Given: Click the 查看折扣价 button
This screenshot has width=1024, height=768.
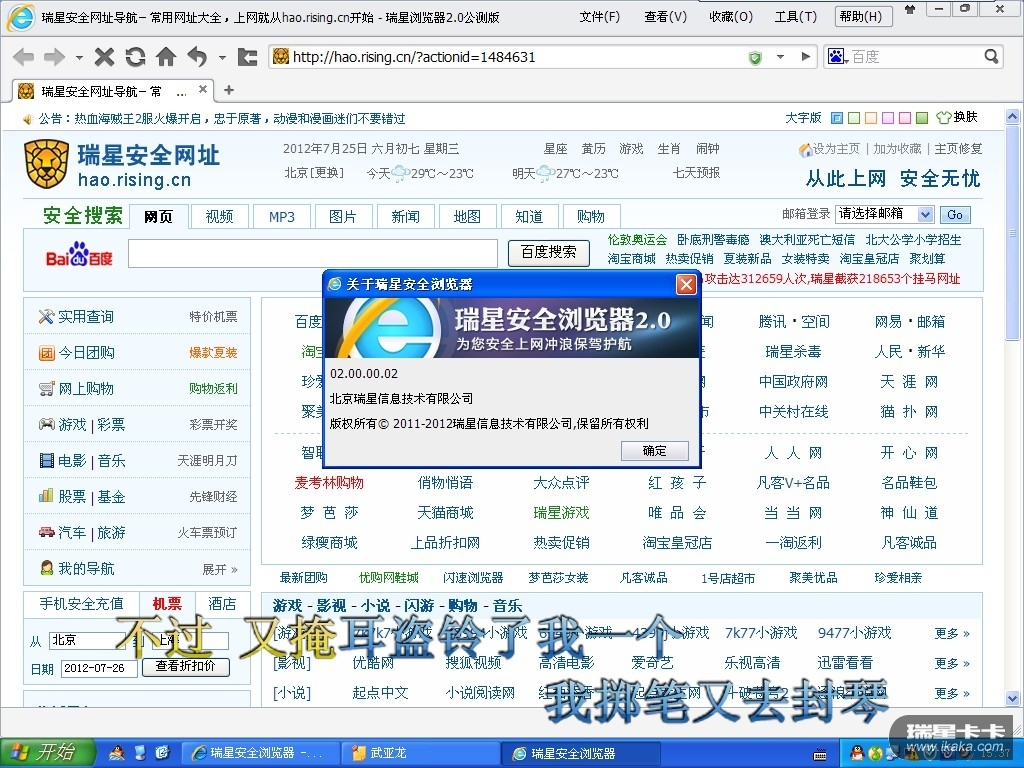Looking at the screenshot, I should (x=185, y=667).
